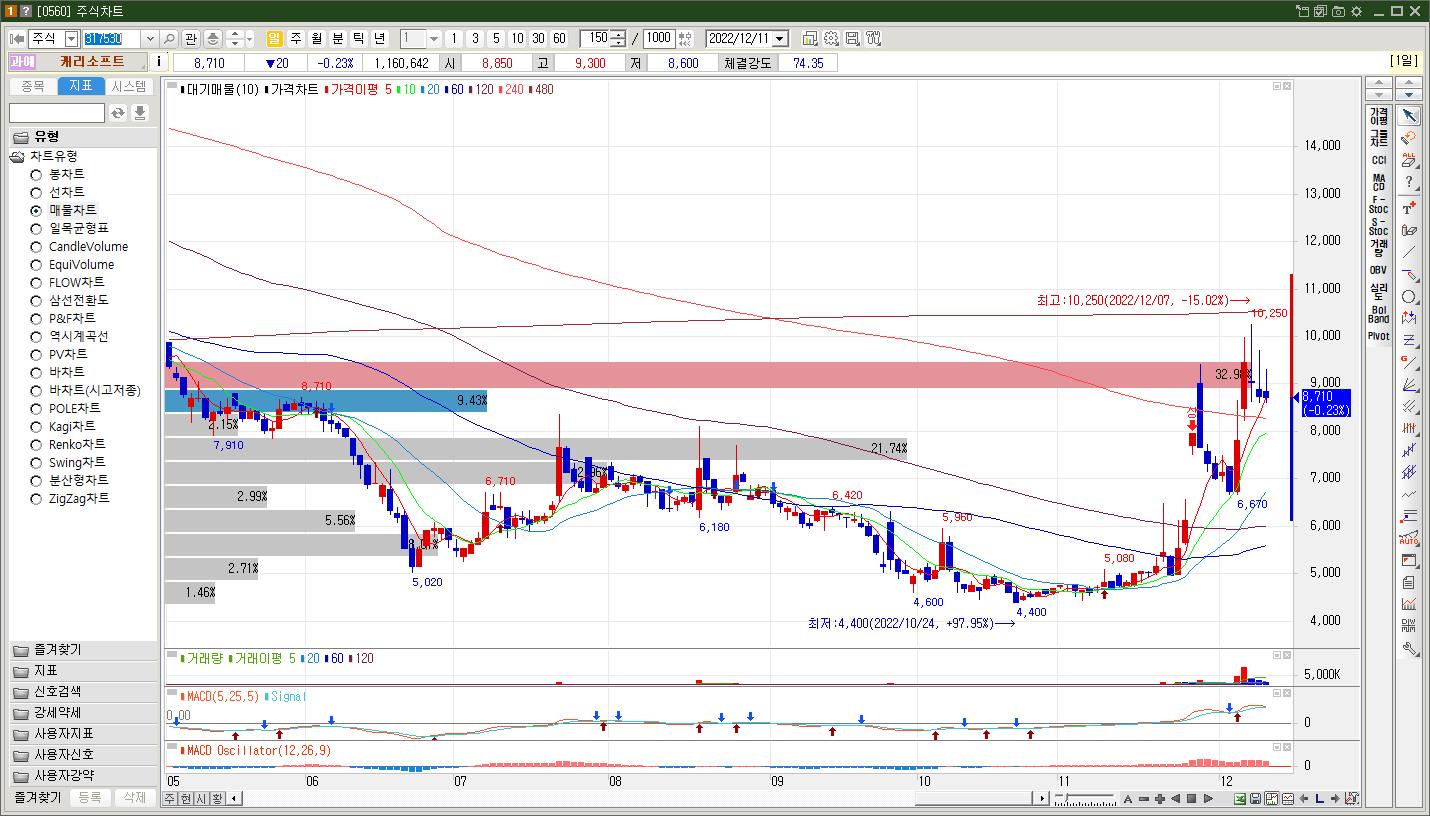Click the floppy disk save icon at bottom
The height and width of the screenshot is (816, 1430).
[1256, 798]
